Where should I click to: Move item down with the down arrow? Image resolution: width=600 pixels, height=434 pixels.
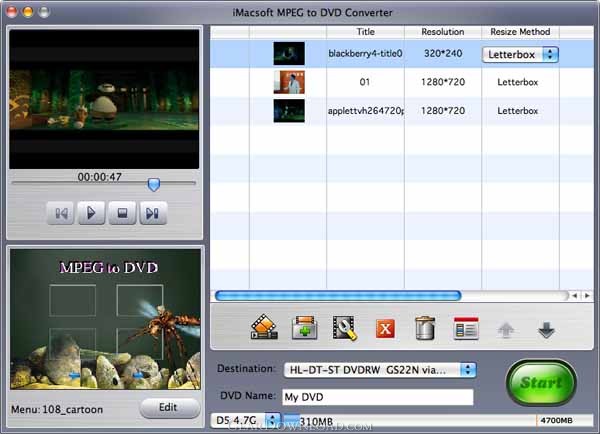point(546,330)
